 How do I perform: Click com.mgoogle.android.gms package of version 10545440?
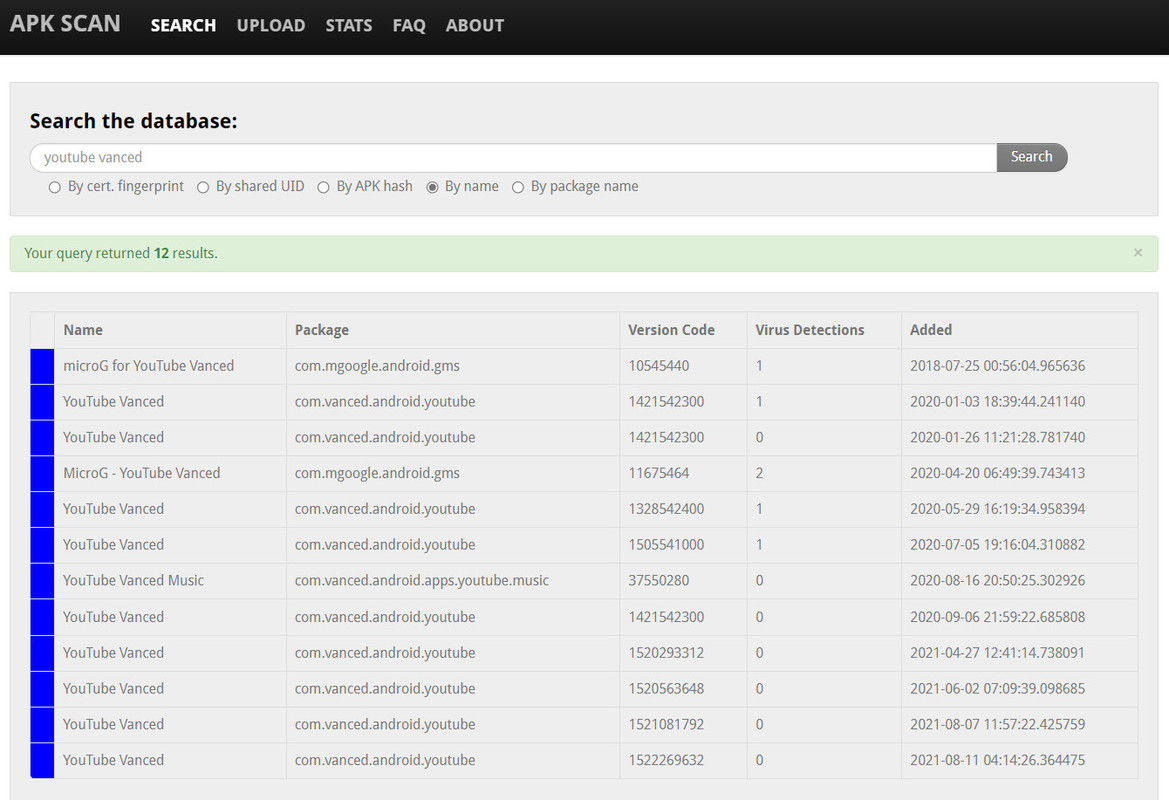click(x=377, y=366)
